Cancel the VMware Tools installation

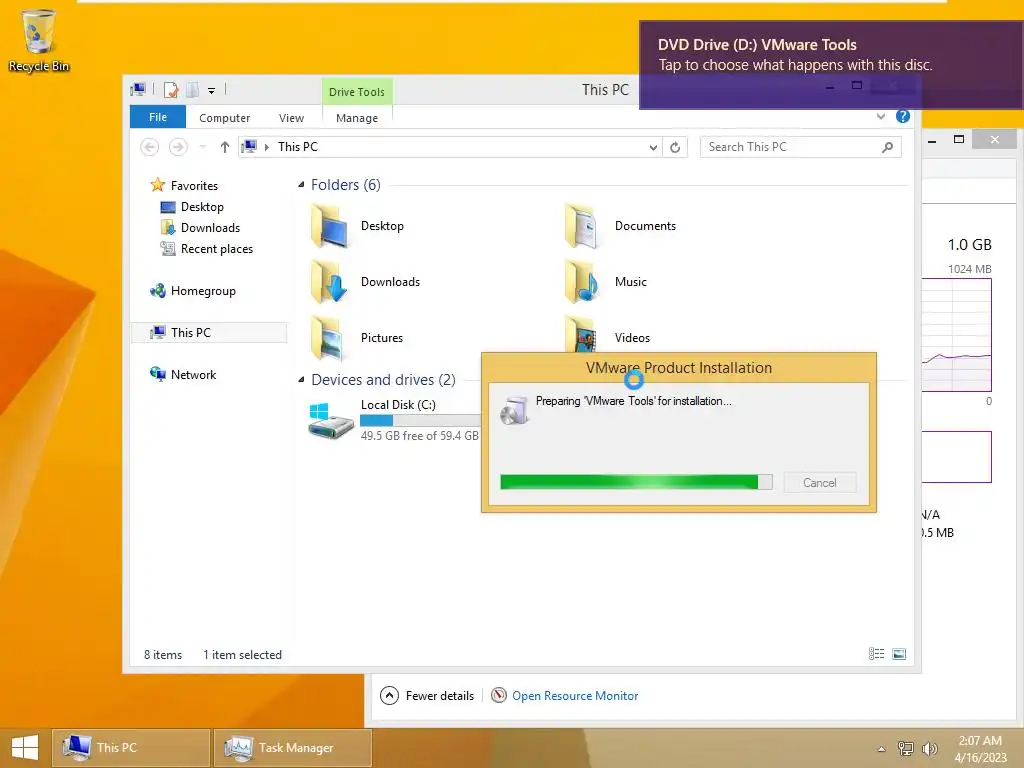click(x=820, y=483)
